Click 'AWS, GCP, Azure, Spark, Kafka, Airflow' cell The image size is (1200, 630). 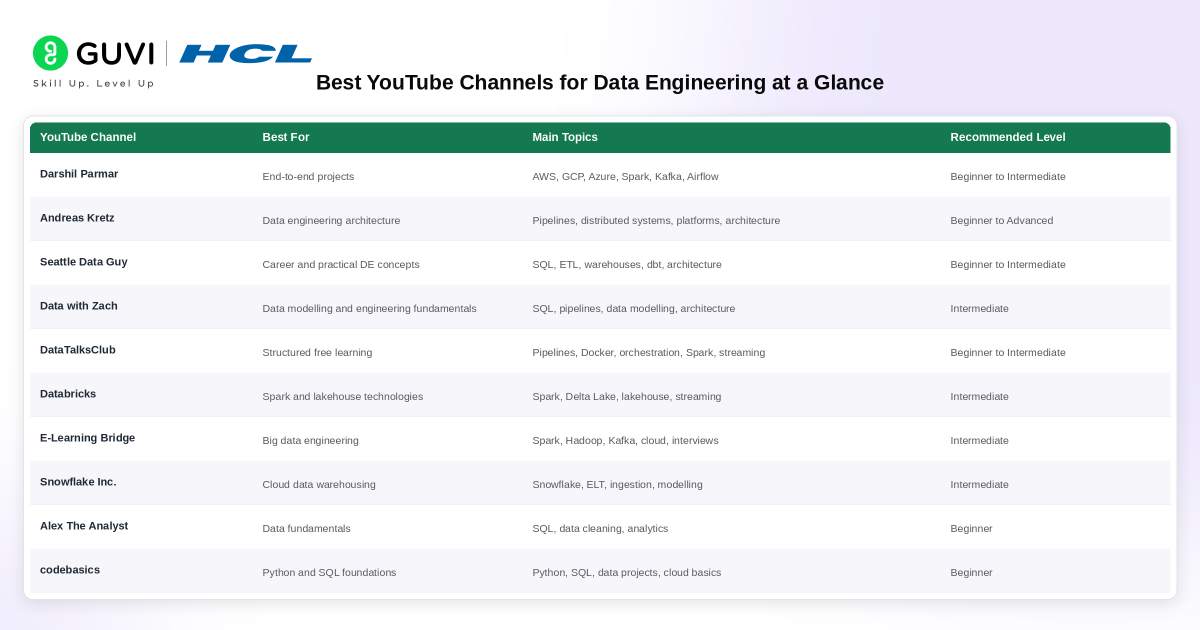coord(625,177)
